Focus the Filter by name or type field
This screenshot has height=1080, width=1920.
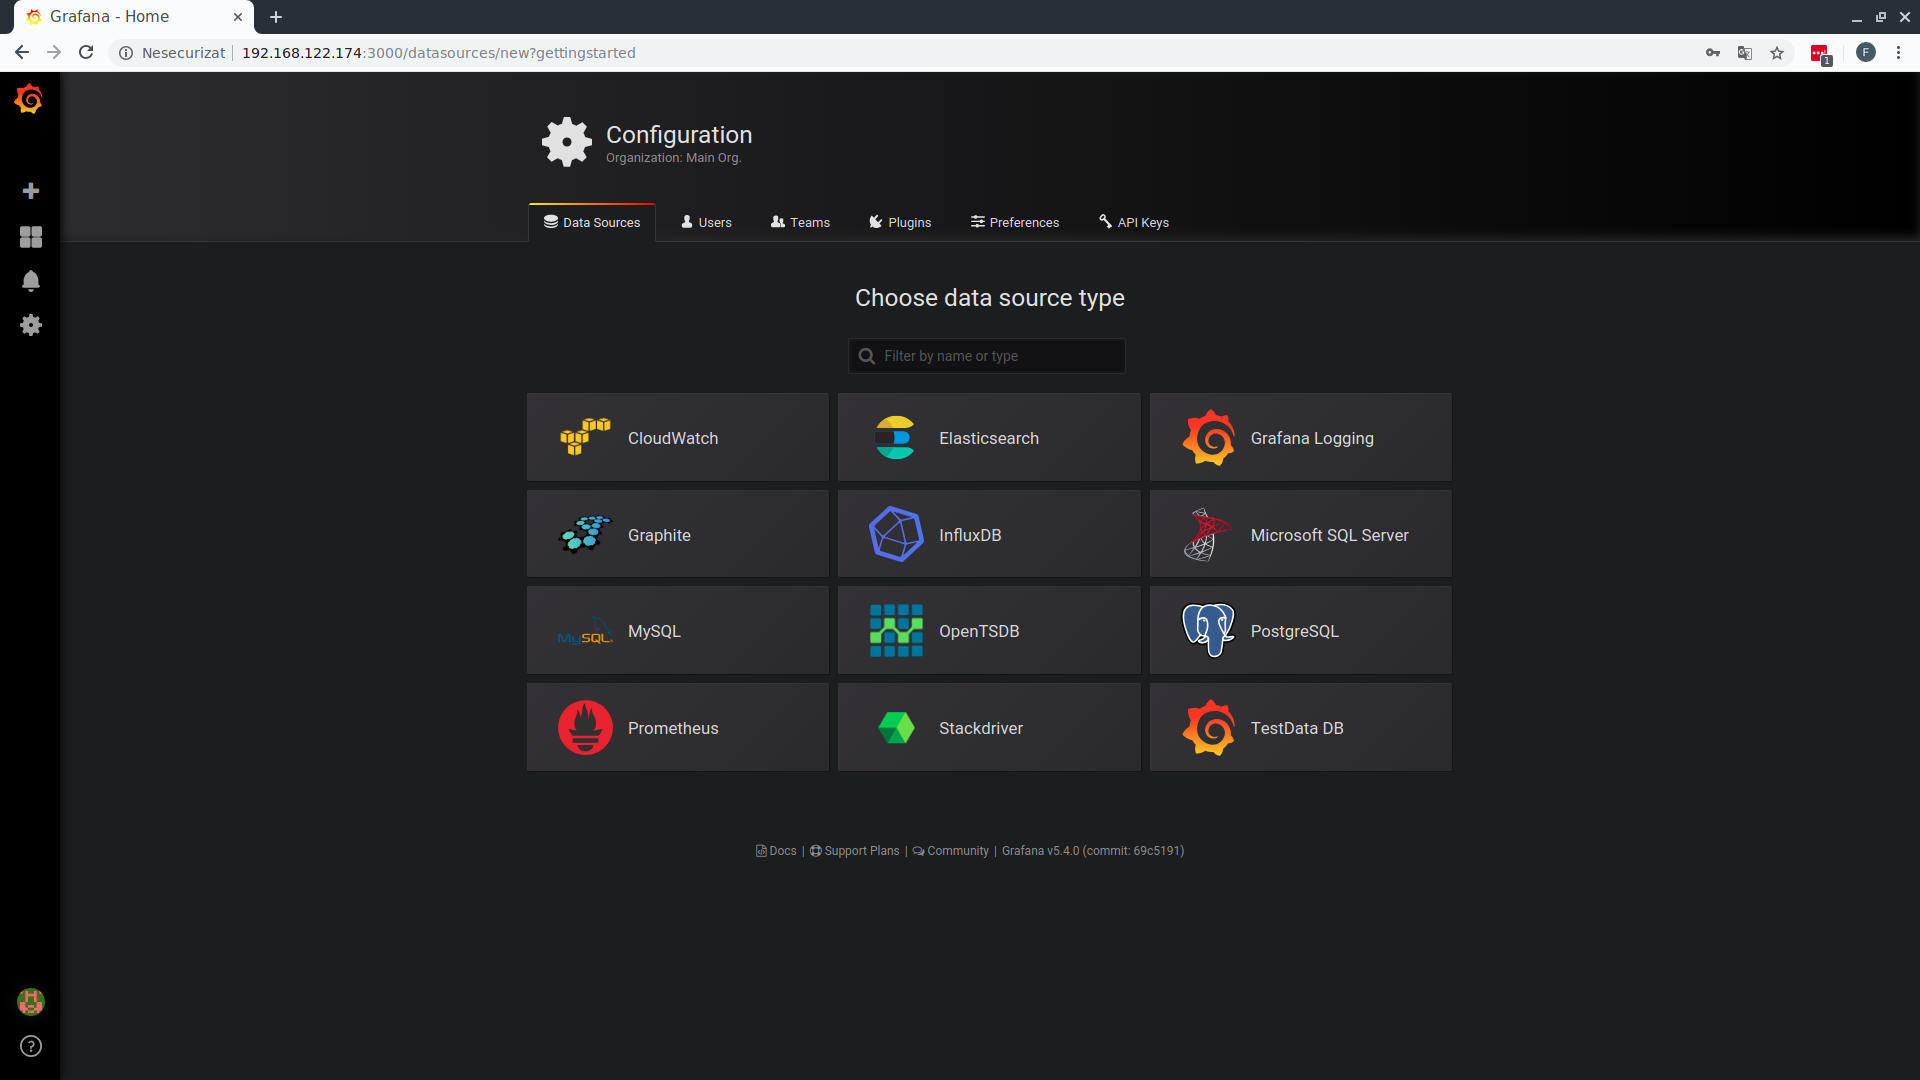(987, 356)
